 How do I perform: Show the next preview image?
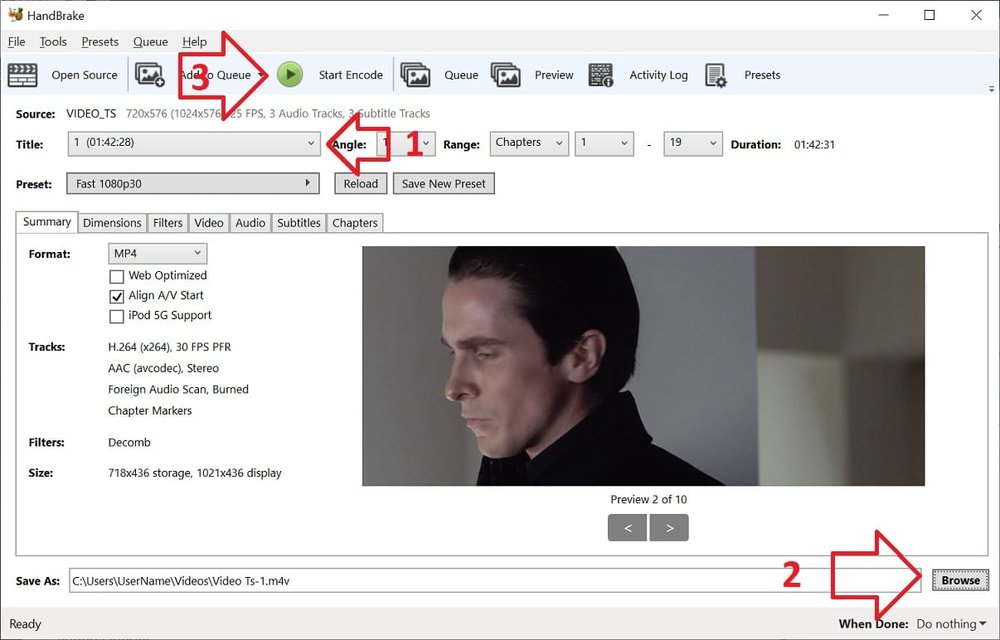click(668, 527)
